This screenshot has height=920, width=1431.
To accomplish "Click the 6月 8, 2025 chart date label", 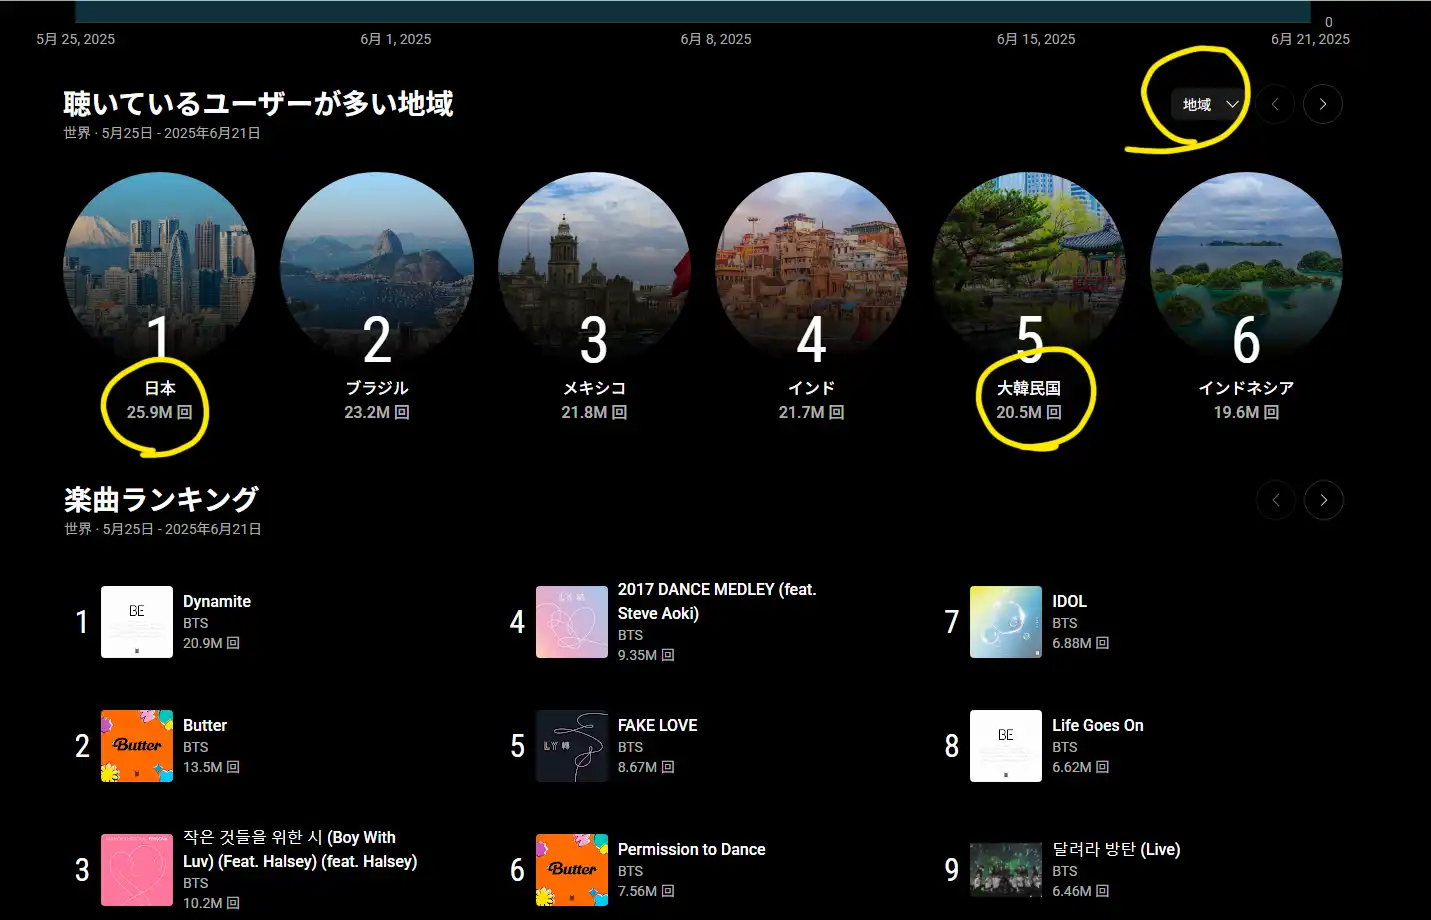I will [x=716, y=39].
